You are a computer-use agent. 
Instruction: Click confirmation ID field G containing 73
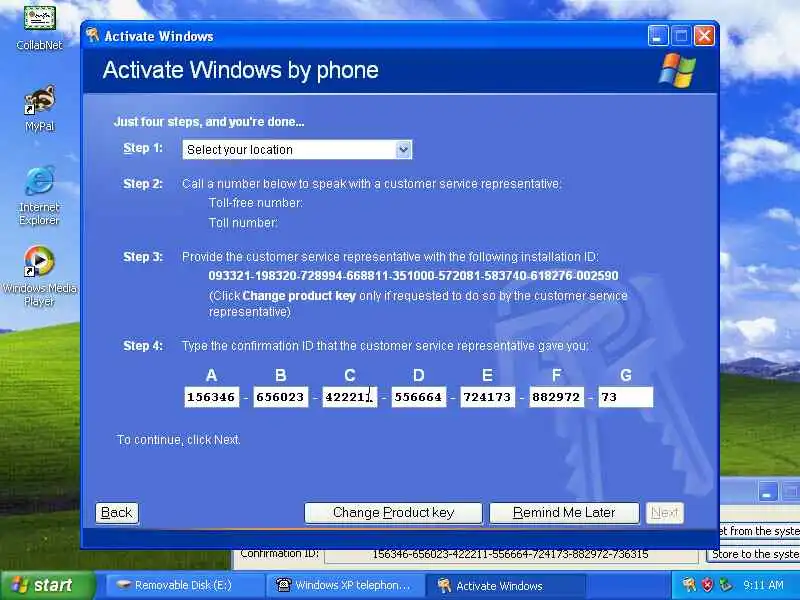point(626,397)
